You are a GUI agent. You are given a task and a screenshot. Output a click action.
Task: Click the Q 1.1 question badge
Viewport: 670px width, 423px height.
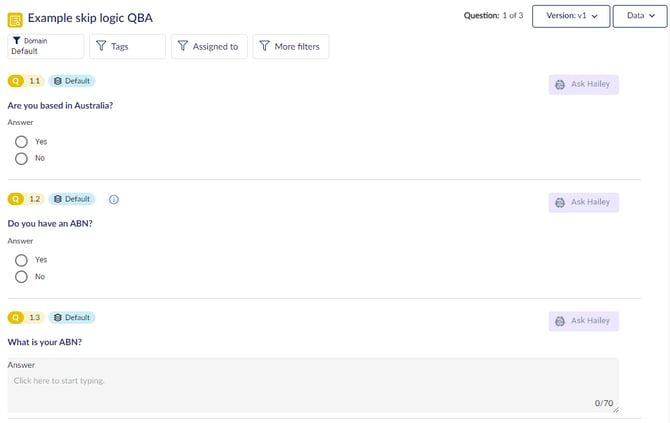(26, 81)
